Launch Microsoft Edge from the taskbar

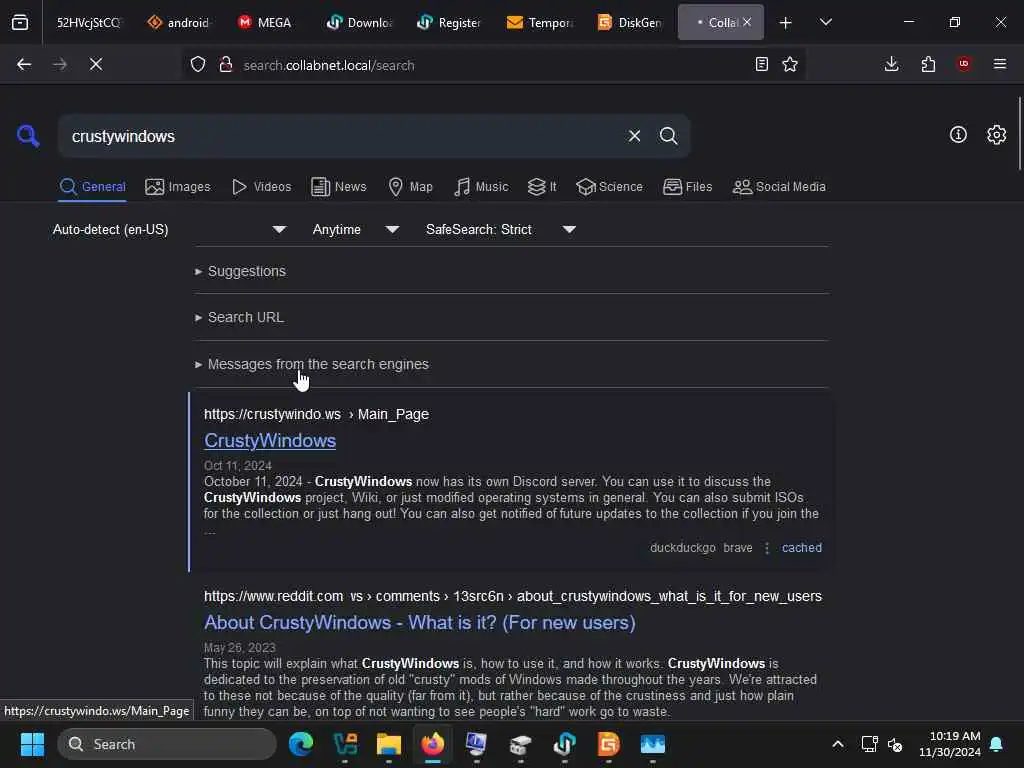tap(301, 744)
